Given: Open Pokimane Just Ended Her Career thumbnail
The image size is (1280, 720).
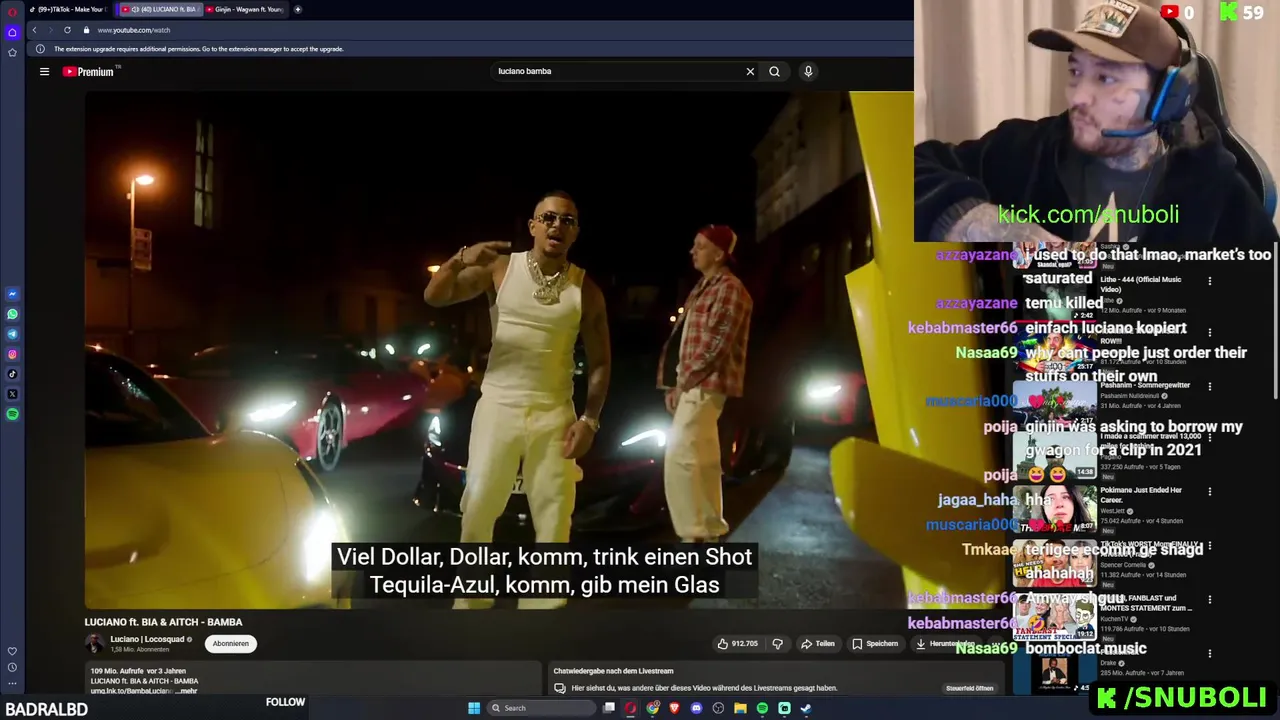Looking at the screenshot, I should (1055, 508).
